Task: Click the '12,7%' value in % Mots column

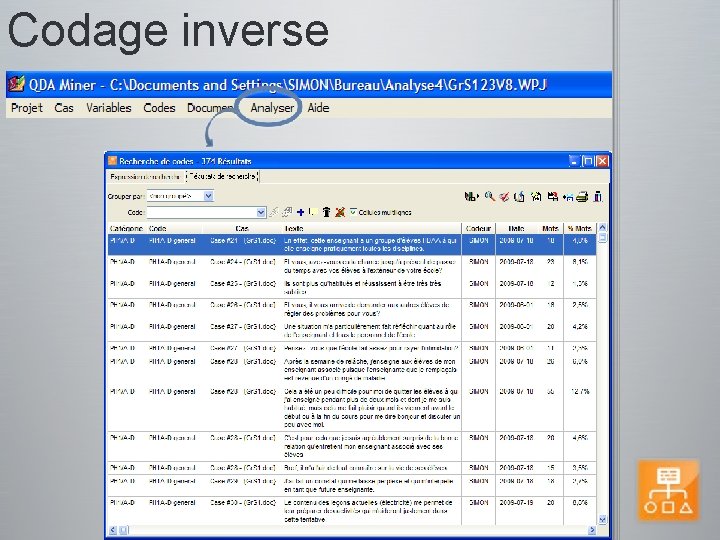Action: point(580,391)
